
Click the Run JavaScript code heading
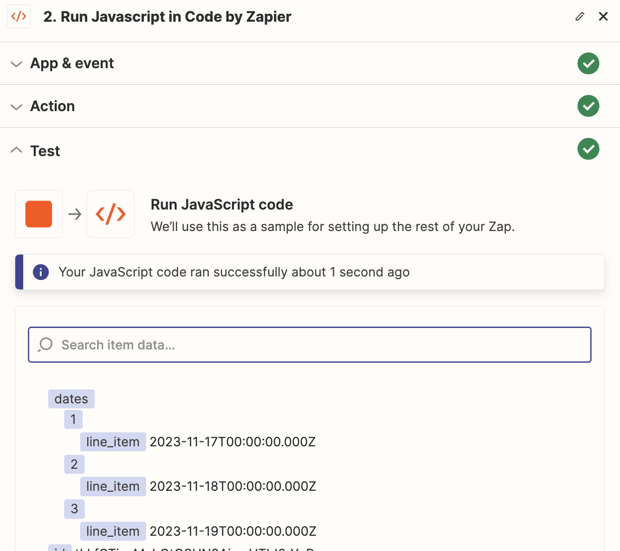(222, 204)
